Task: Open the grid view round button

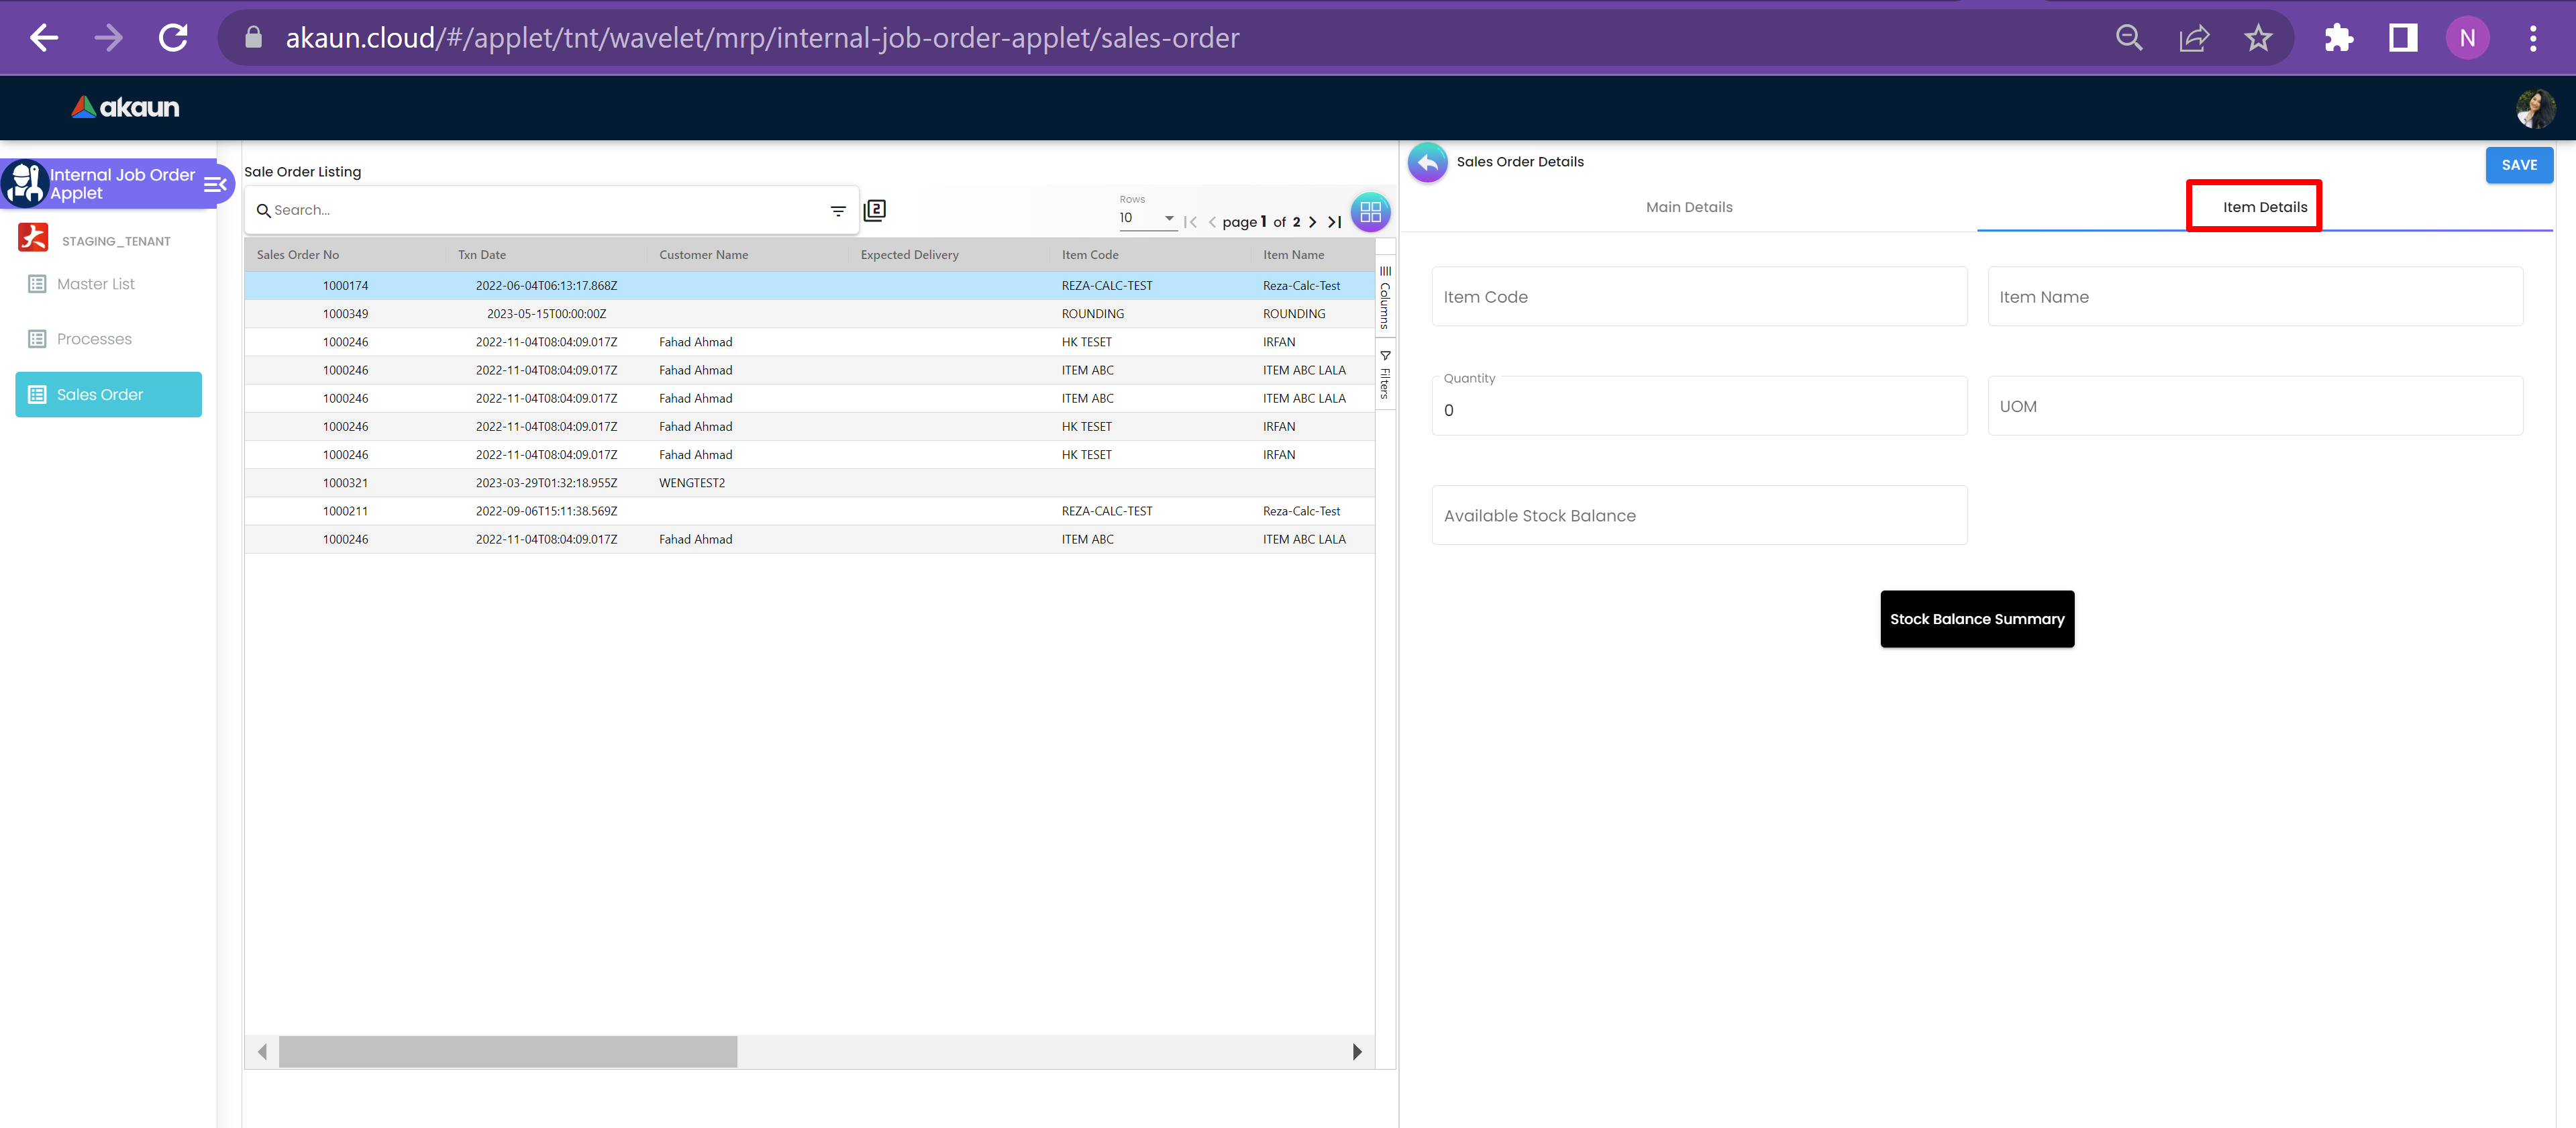Action: [x=1370, y=212]
